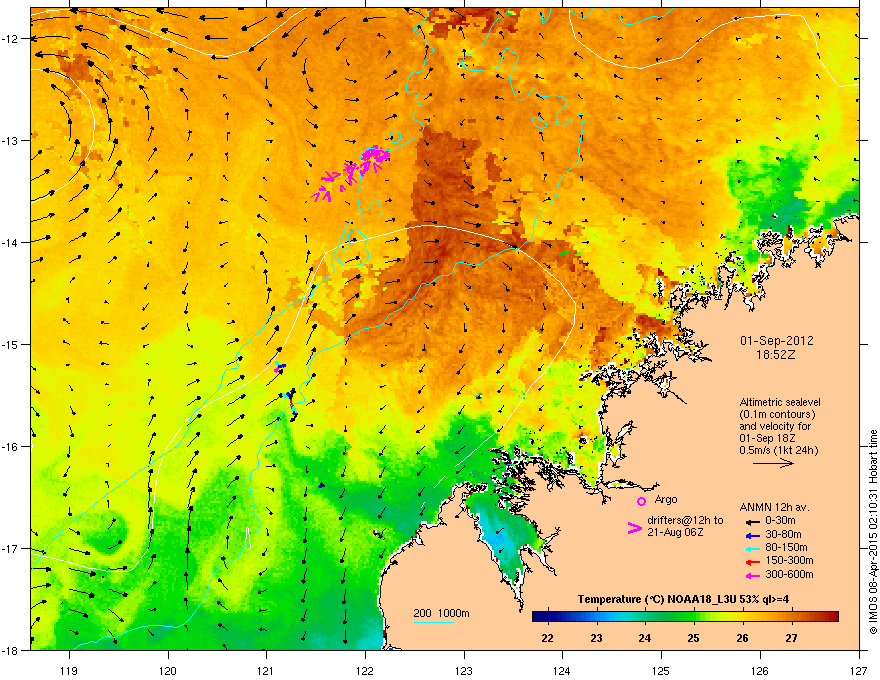Image resolution: width=880 pixels, height=680 pixels.
Task: Click the magenta Argo circle legend marker
Action: pos(641,501)
